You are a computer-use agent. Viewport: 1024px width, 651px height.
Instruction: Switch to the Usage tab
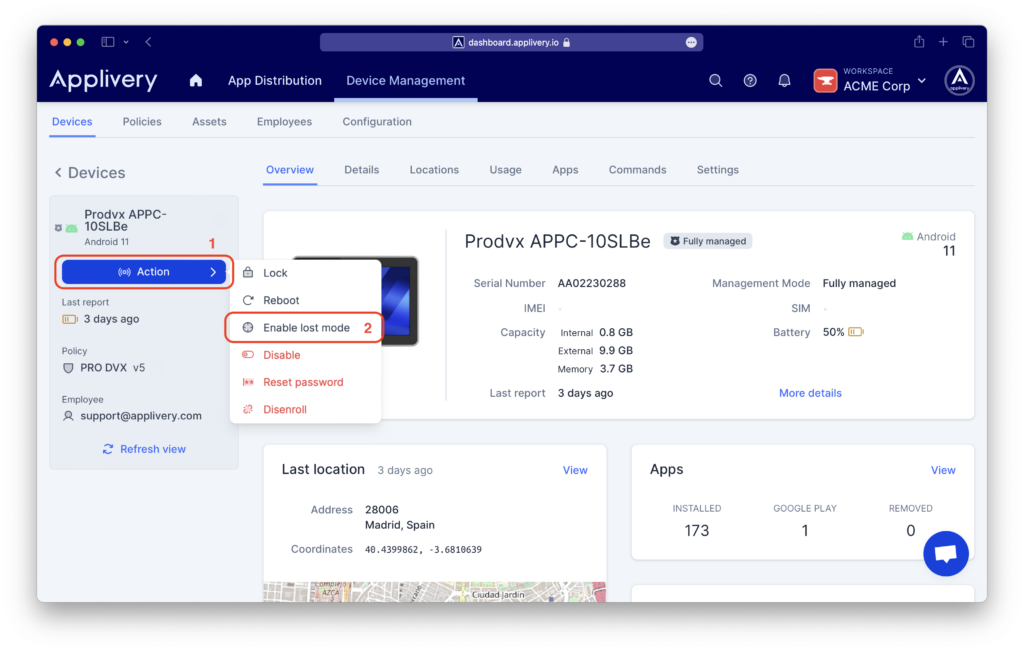coord(505,170)
